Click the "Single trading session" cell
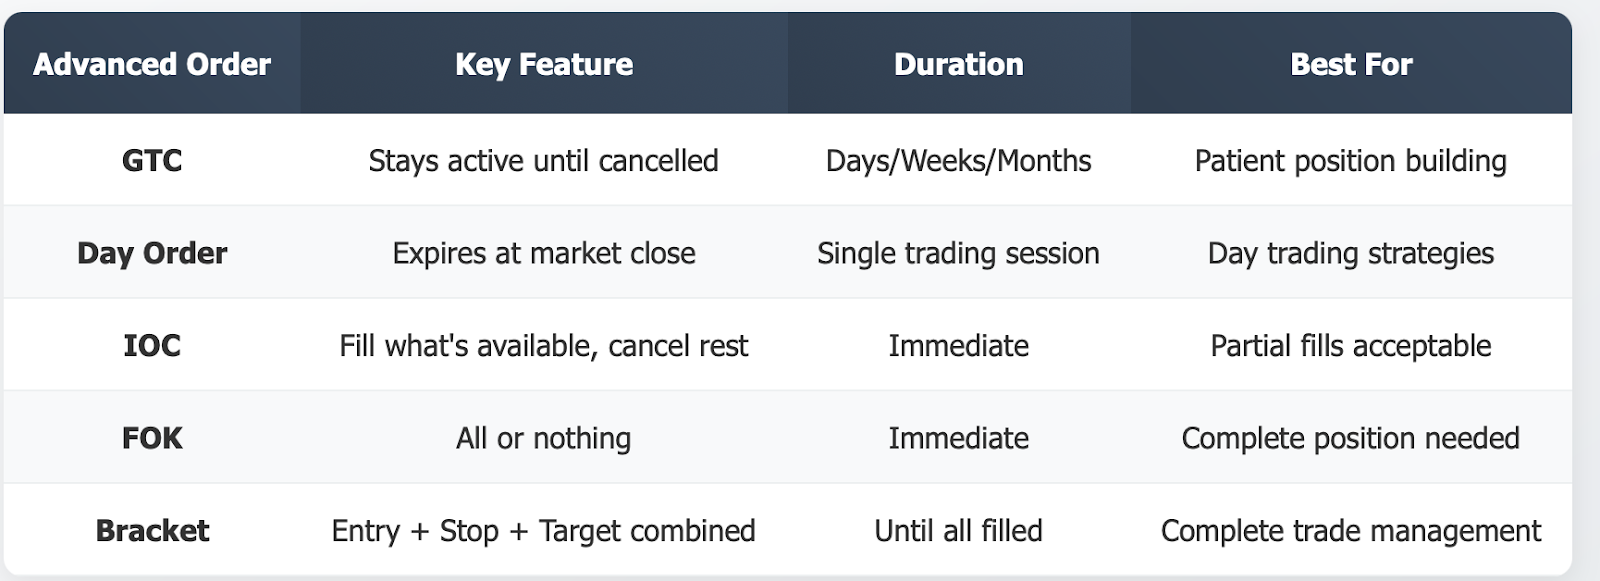Viewport: 1600px width, 581px height. 958,254
